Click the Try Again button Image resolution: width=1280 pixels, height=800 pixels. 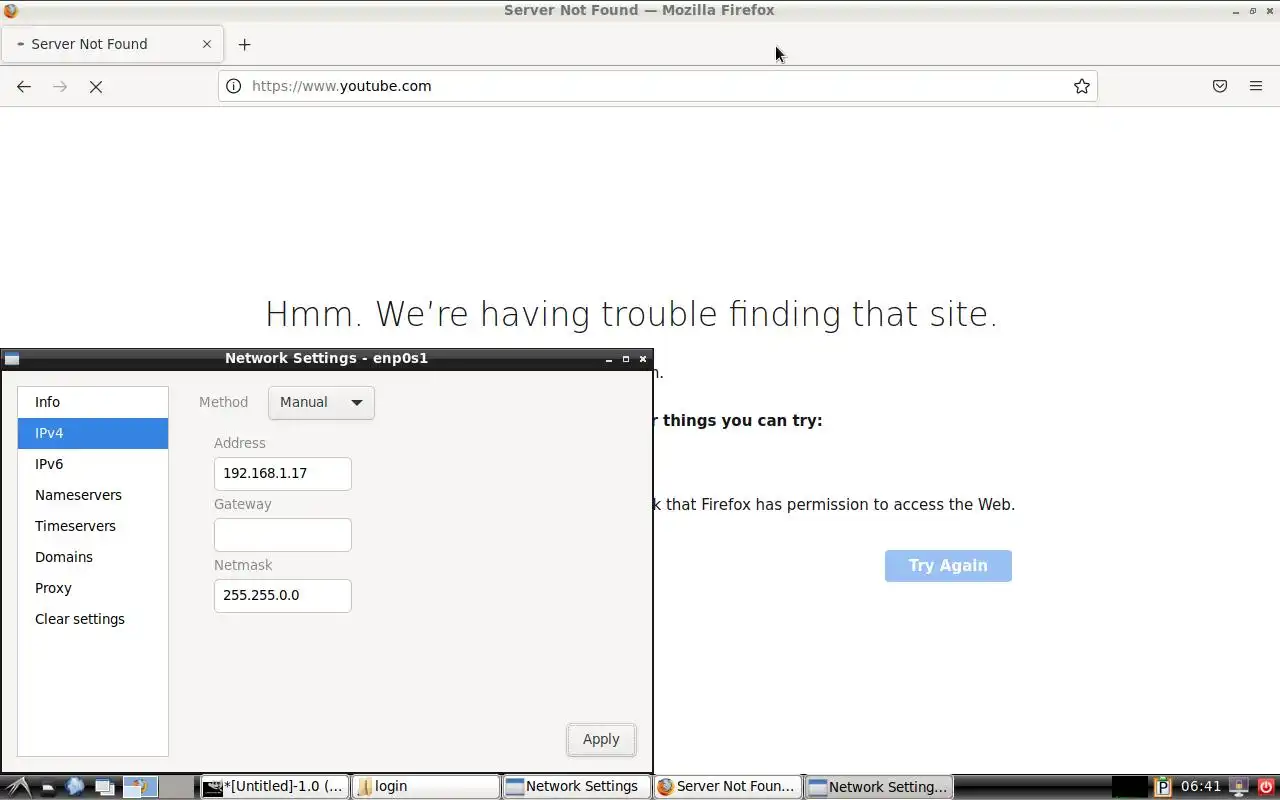coord(948,566)
